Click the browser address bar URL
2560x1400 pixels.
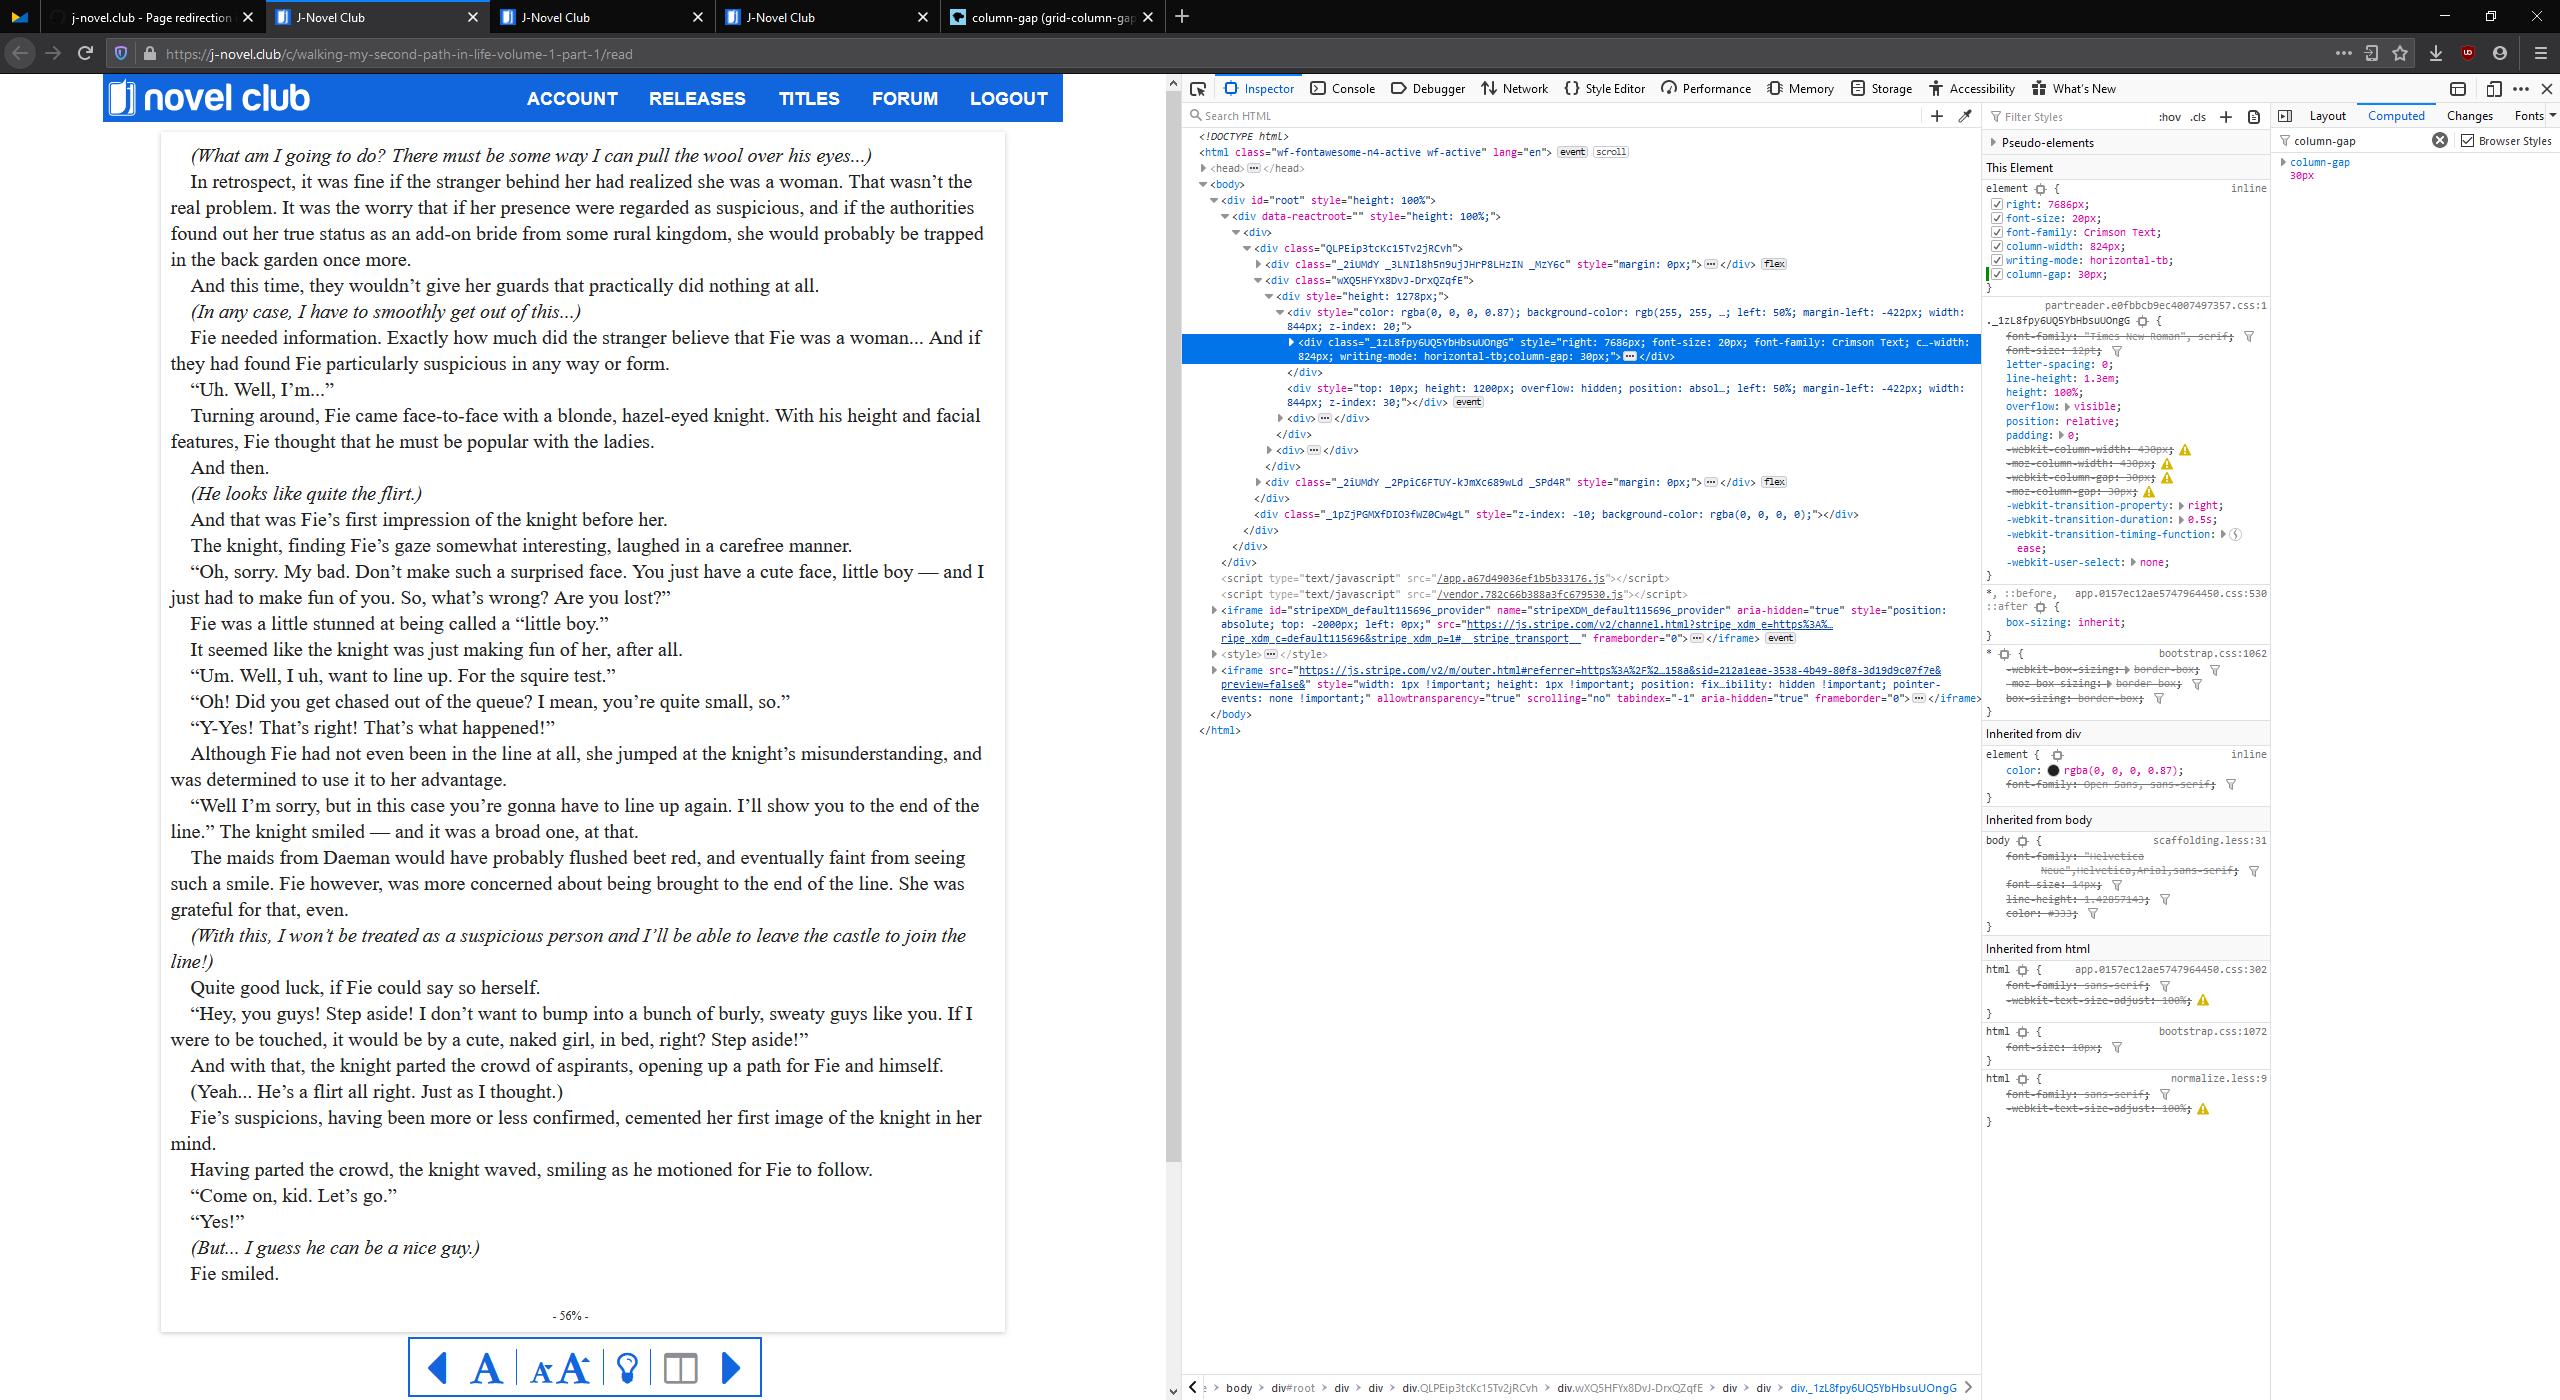click(399, 54)
